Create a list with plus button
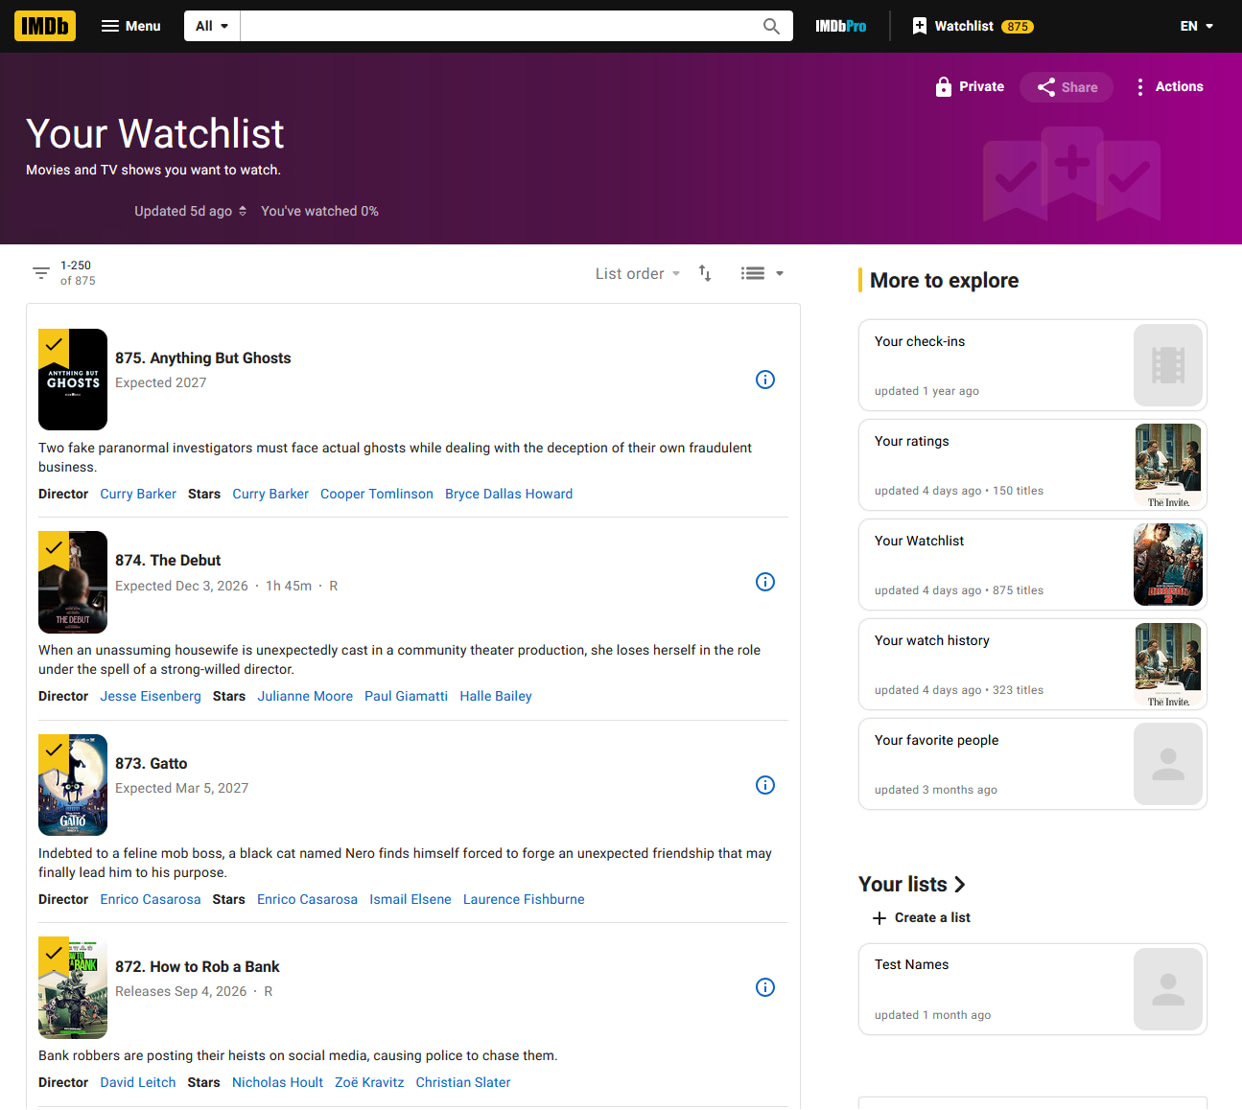Image resolution: width=1242 pixels, height=1110 pixels. pyautogui.click(x=921, y=918)
